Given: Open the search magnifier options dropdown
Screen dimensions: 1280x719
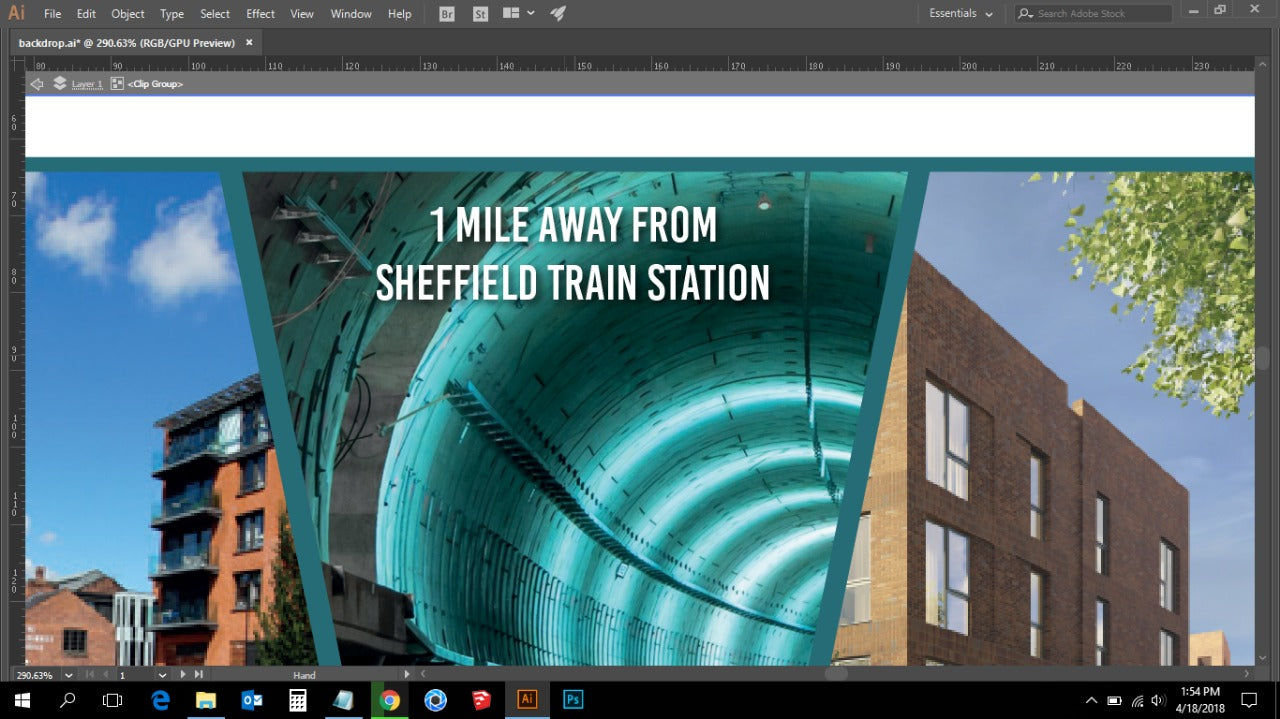Looking at the screenshot, I should pyautogui.click(x=1025, y=14).
